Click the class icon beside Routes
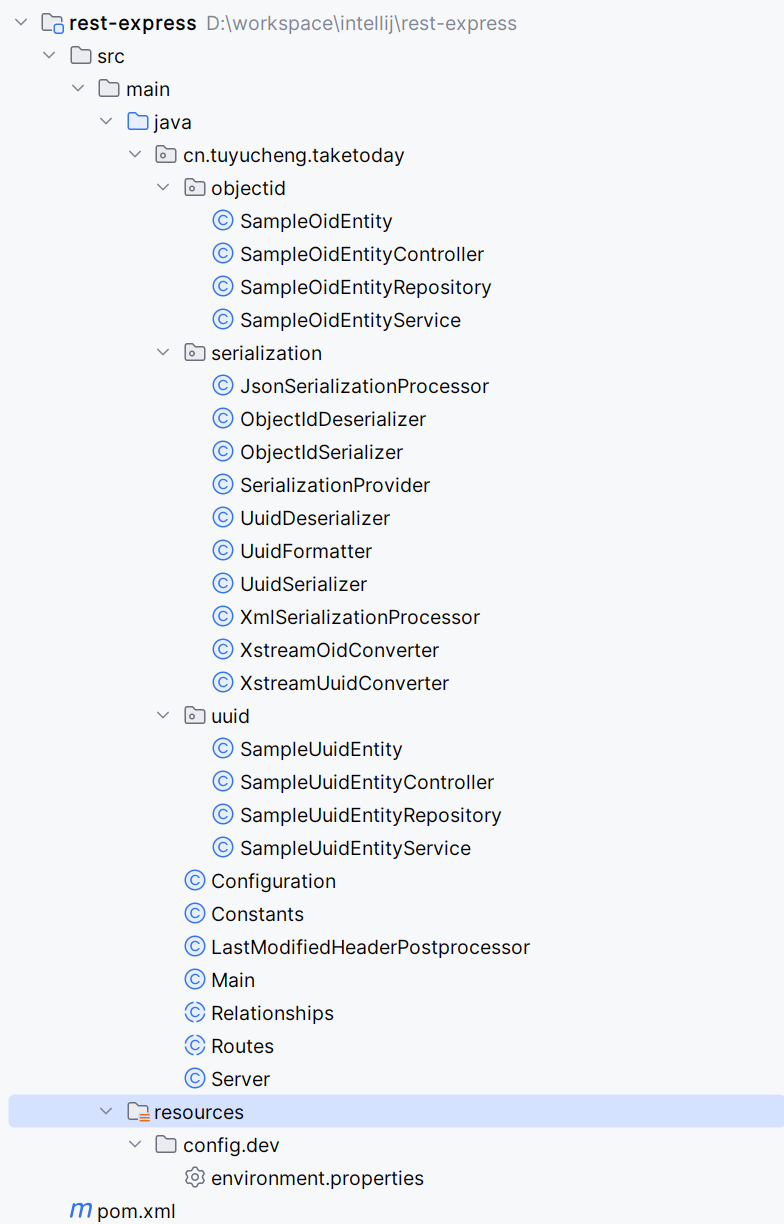Image resolution: width=784 pixels, height=1224 pixels. tap(195, 1046)
